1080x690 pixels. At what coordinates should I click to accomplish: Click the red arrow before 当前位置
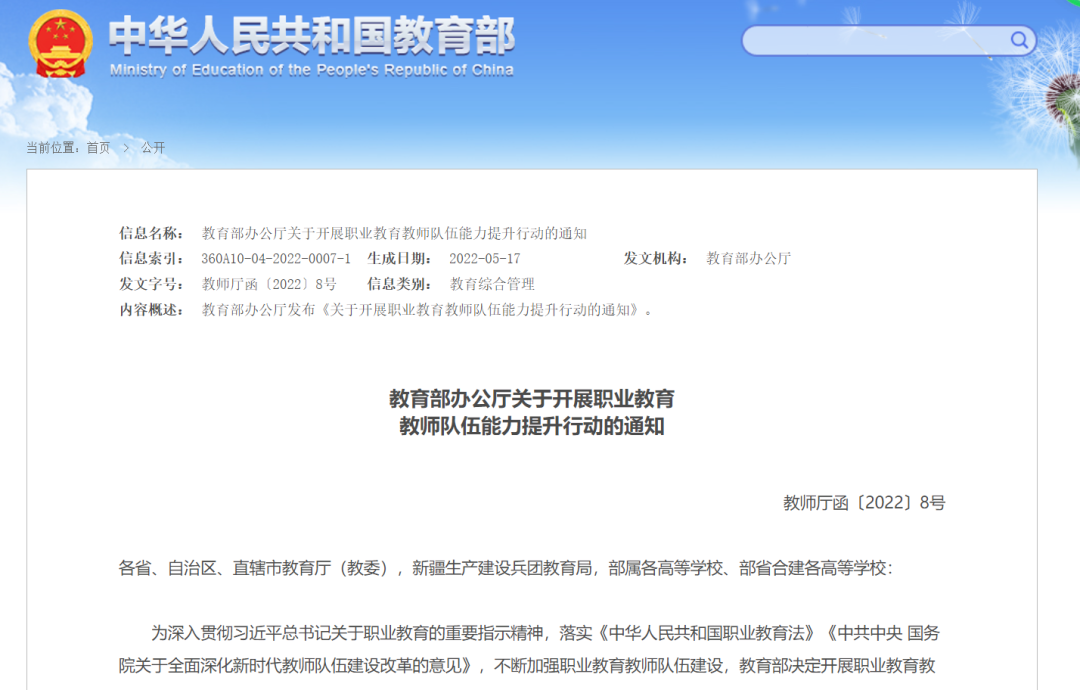point(18,147)
